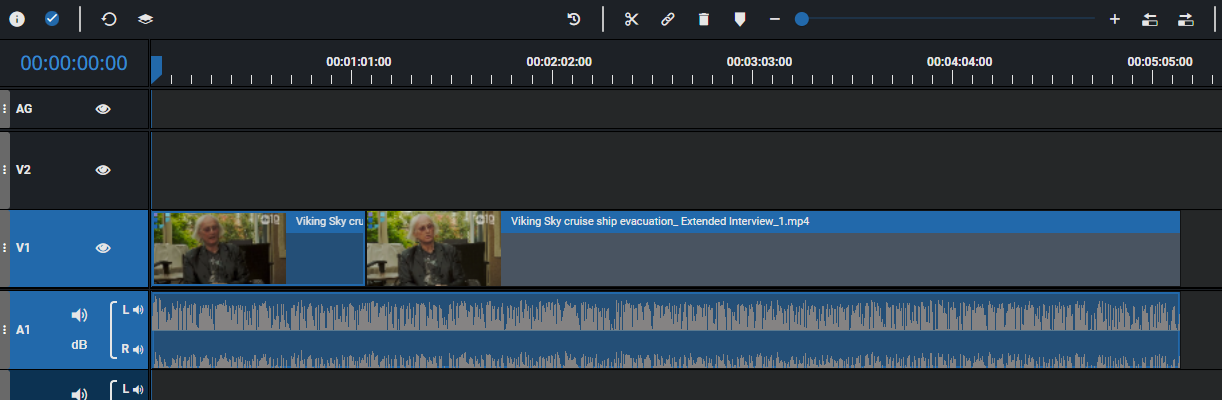Viewport: 1222px width, 400px height.
Task: Toggle visibility of the V2 track
Action: [x=103, y=170]
